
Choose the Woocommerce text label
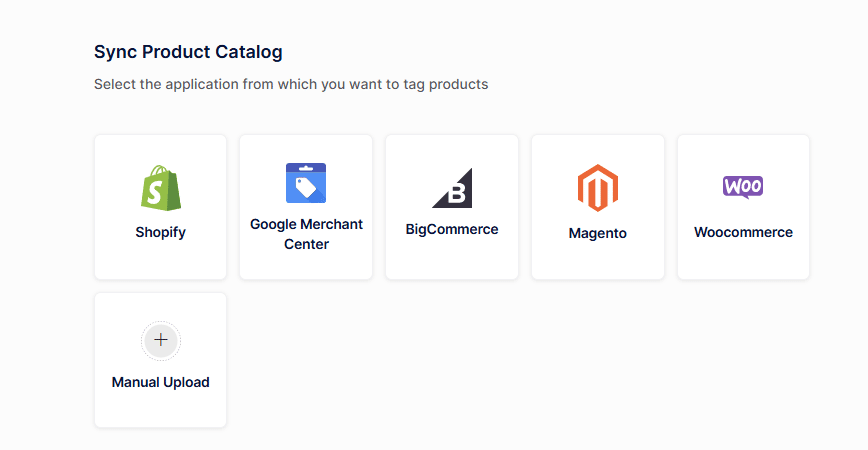pyautogui.click(x=743, y=232)
